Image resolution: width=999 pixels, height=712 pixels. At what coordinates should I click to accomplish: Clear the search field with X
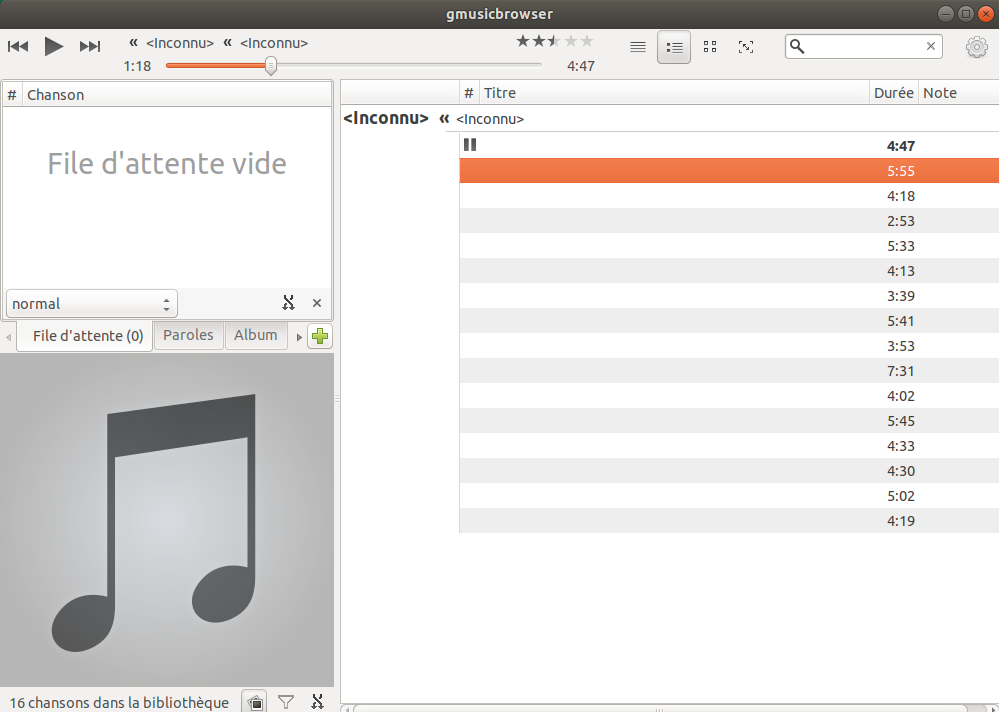click(930, 46)
